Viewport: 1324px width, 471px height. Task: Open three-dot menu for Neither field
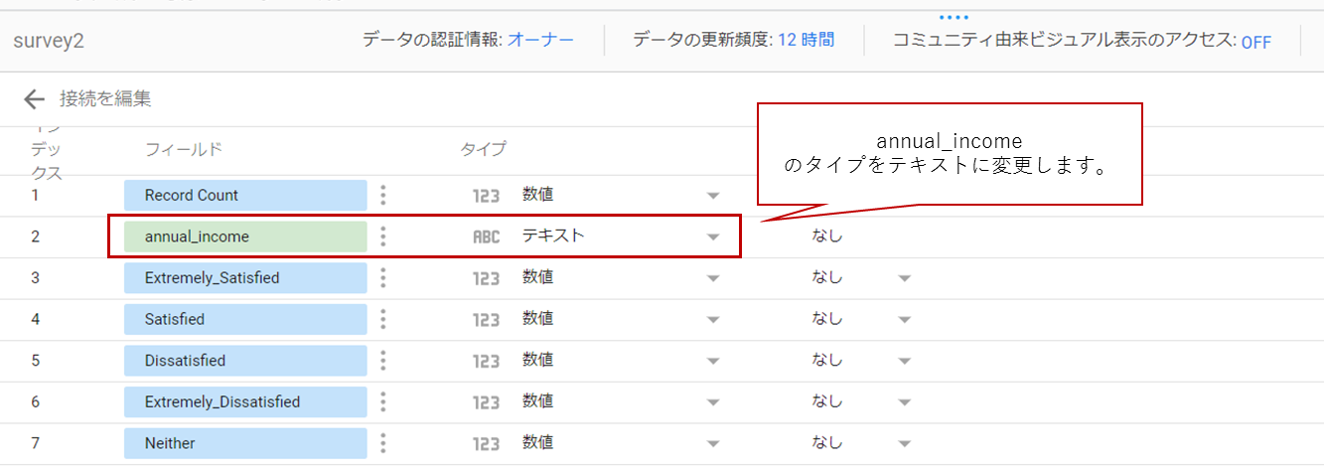(x=383, y=443)
